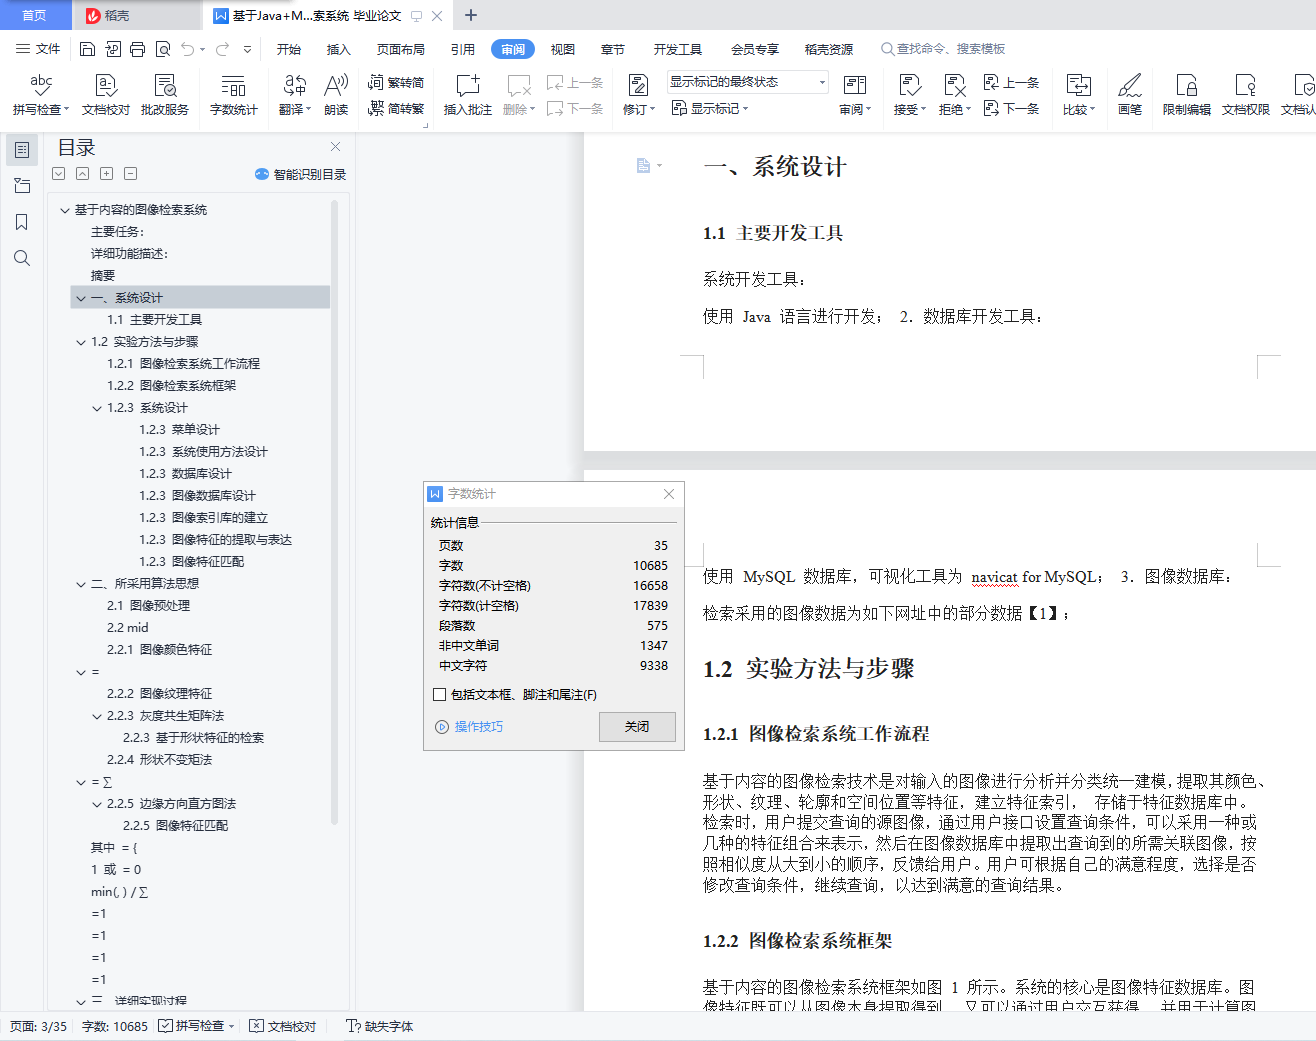Go to next change 下一条
This screenshot has height=1041, width=1316.
[1011, 108]
